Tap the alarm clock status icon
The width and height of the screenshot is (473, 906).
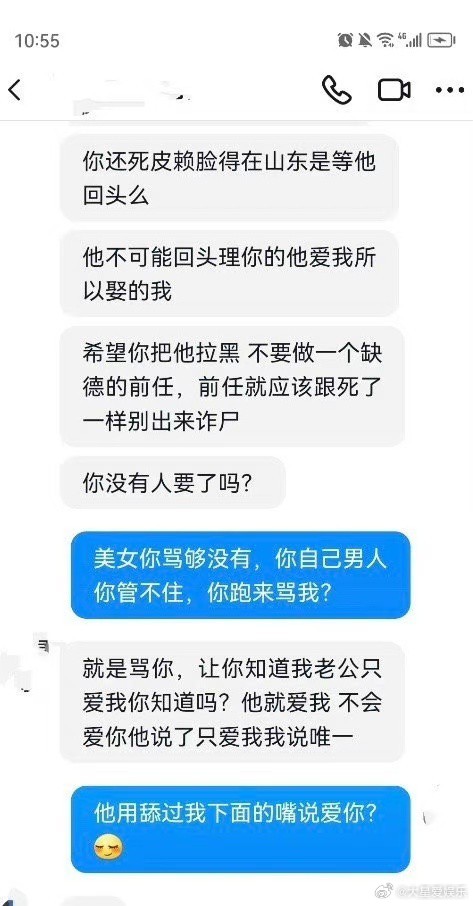(345, 39)
